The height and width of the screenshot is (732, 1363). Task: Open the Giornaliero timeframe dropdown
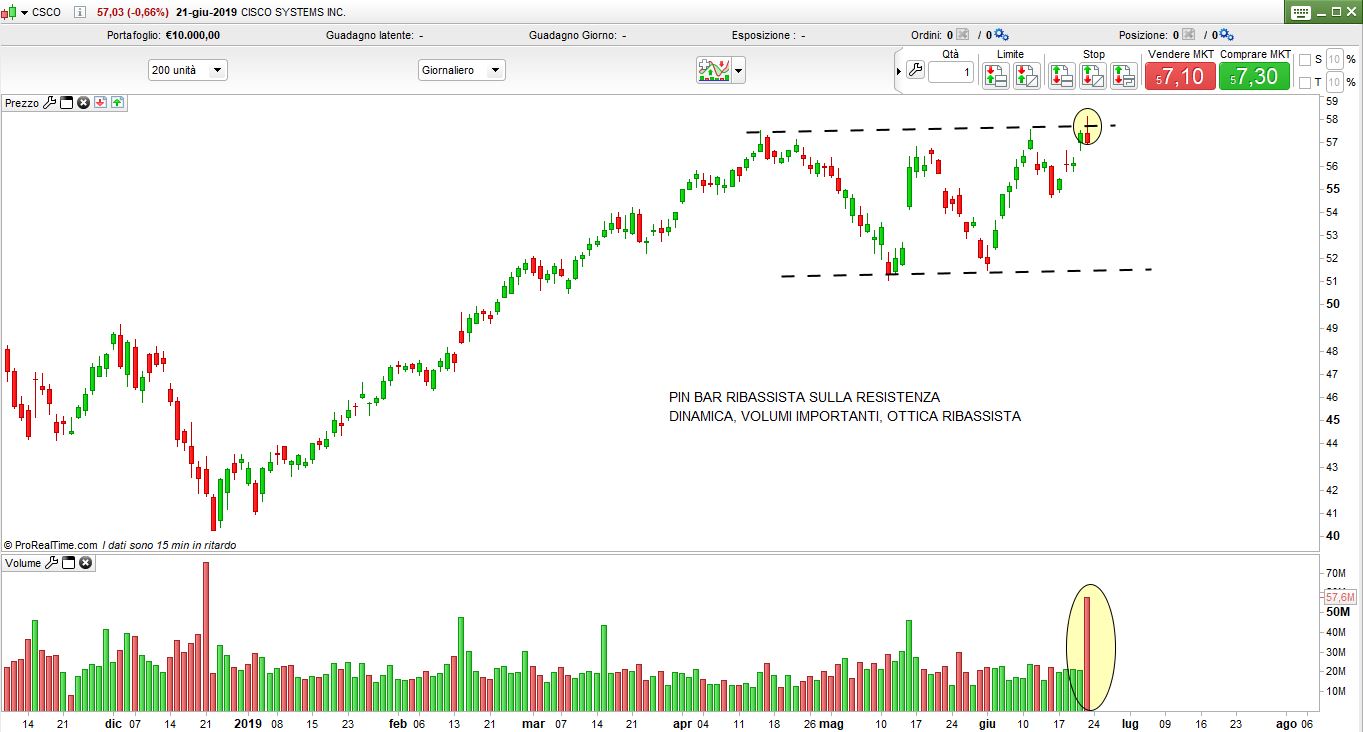[494, 70]
